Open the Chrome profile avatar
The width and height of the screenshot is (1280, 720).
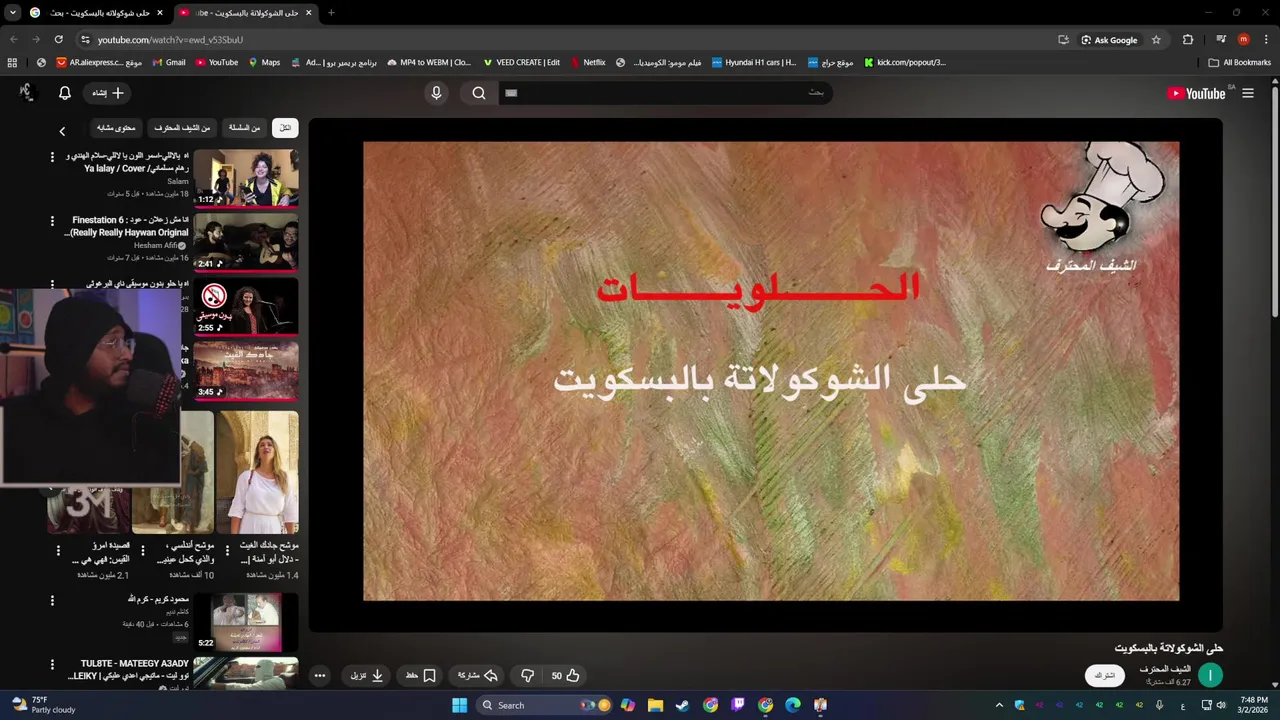(1243, 40)
